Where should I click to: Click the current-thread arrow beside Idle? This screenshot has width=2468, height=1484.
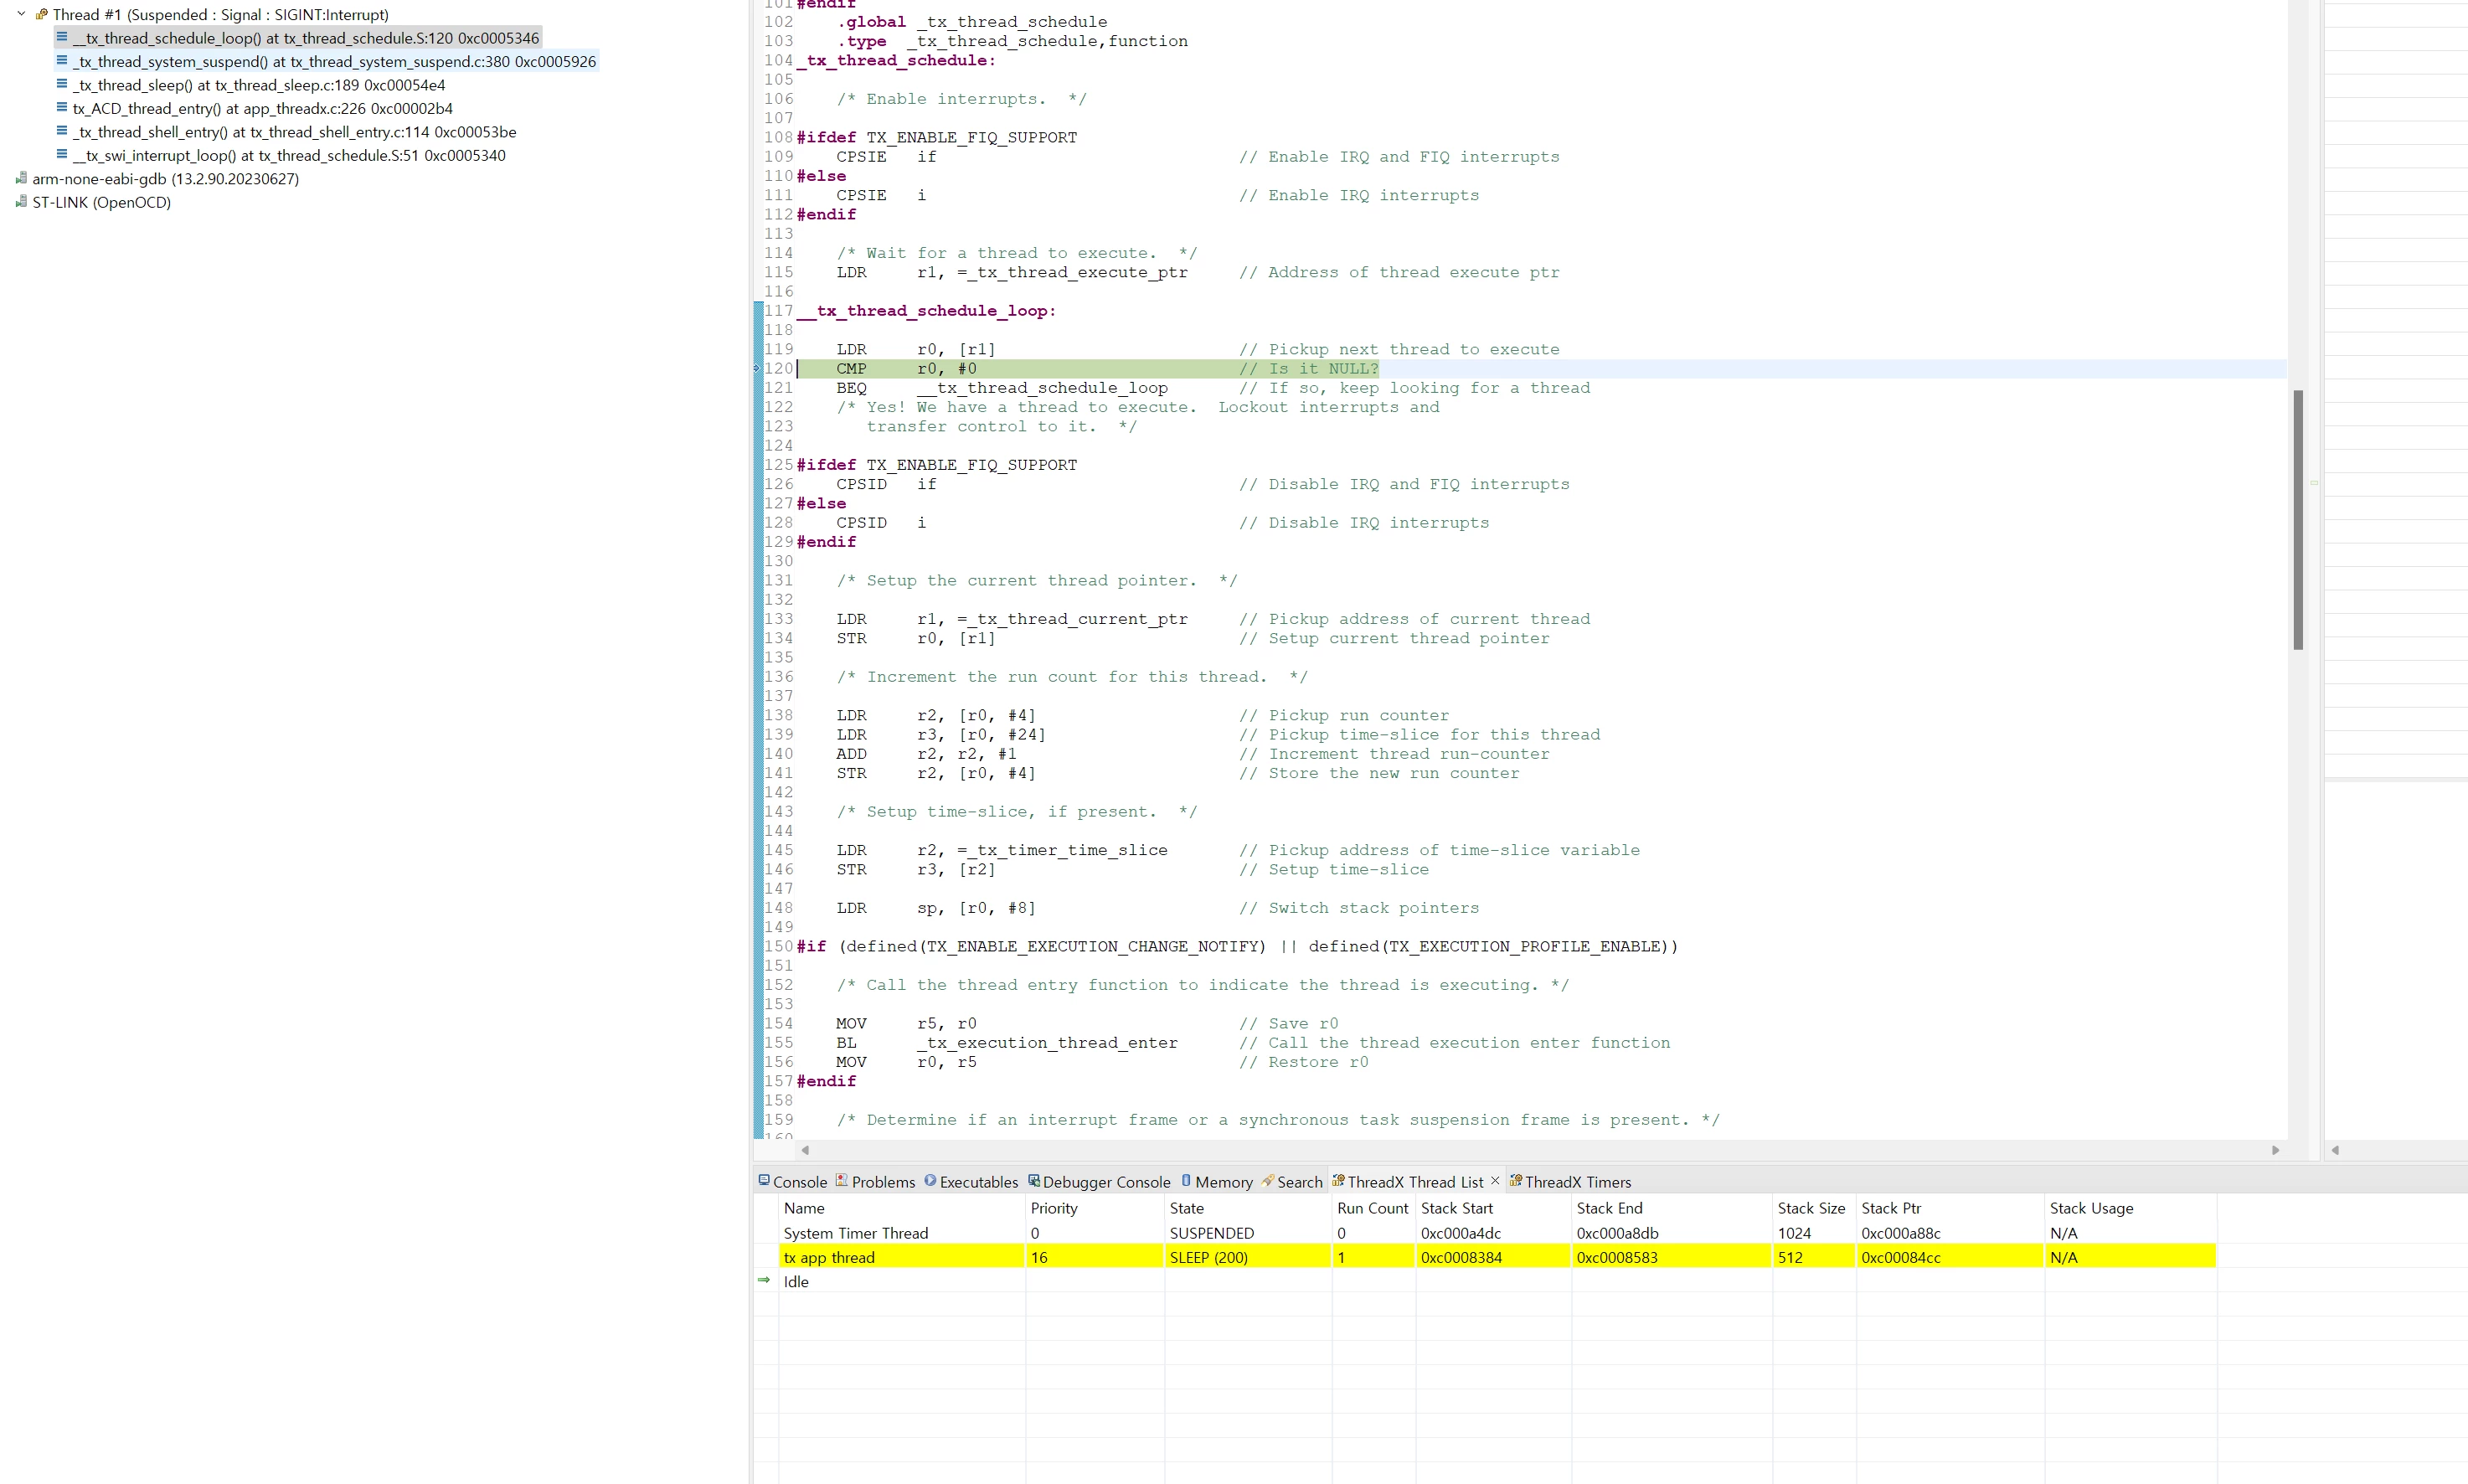[765, 1280]
